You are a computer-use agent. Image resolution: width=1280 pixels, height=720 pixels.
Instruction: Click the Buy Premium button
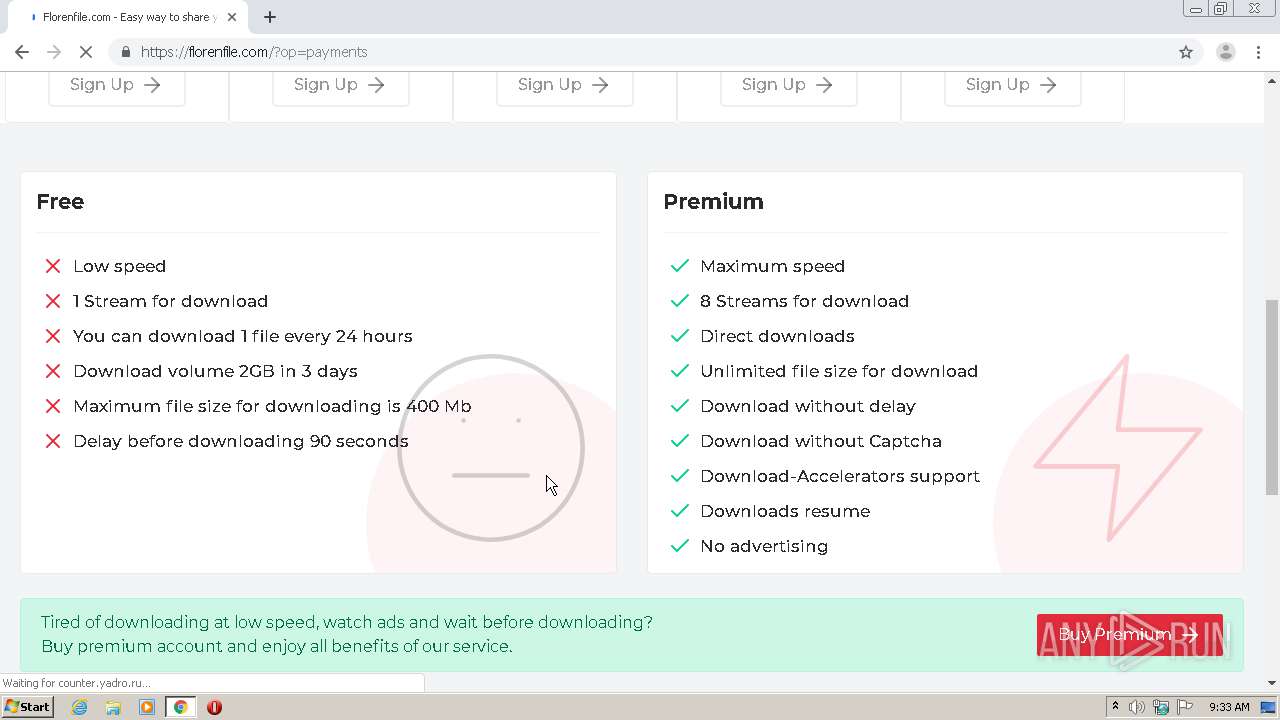(1129, 635)
